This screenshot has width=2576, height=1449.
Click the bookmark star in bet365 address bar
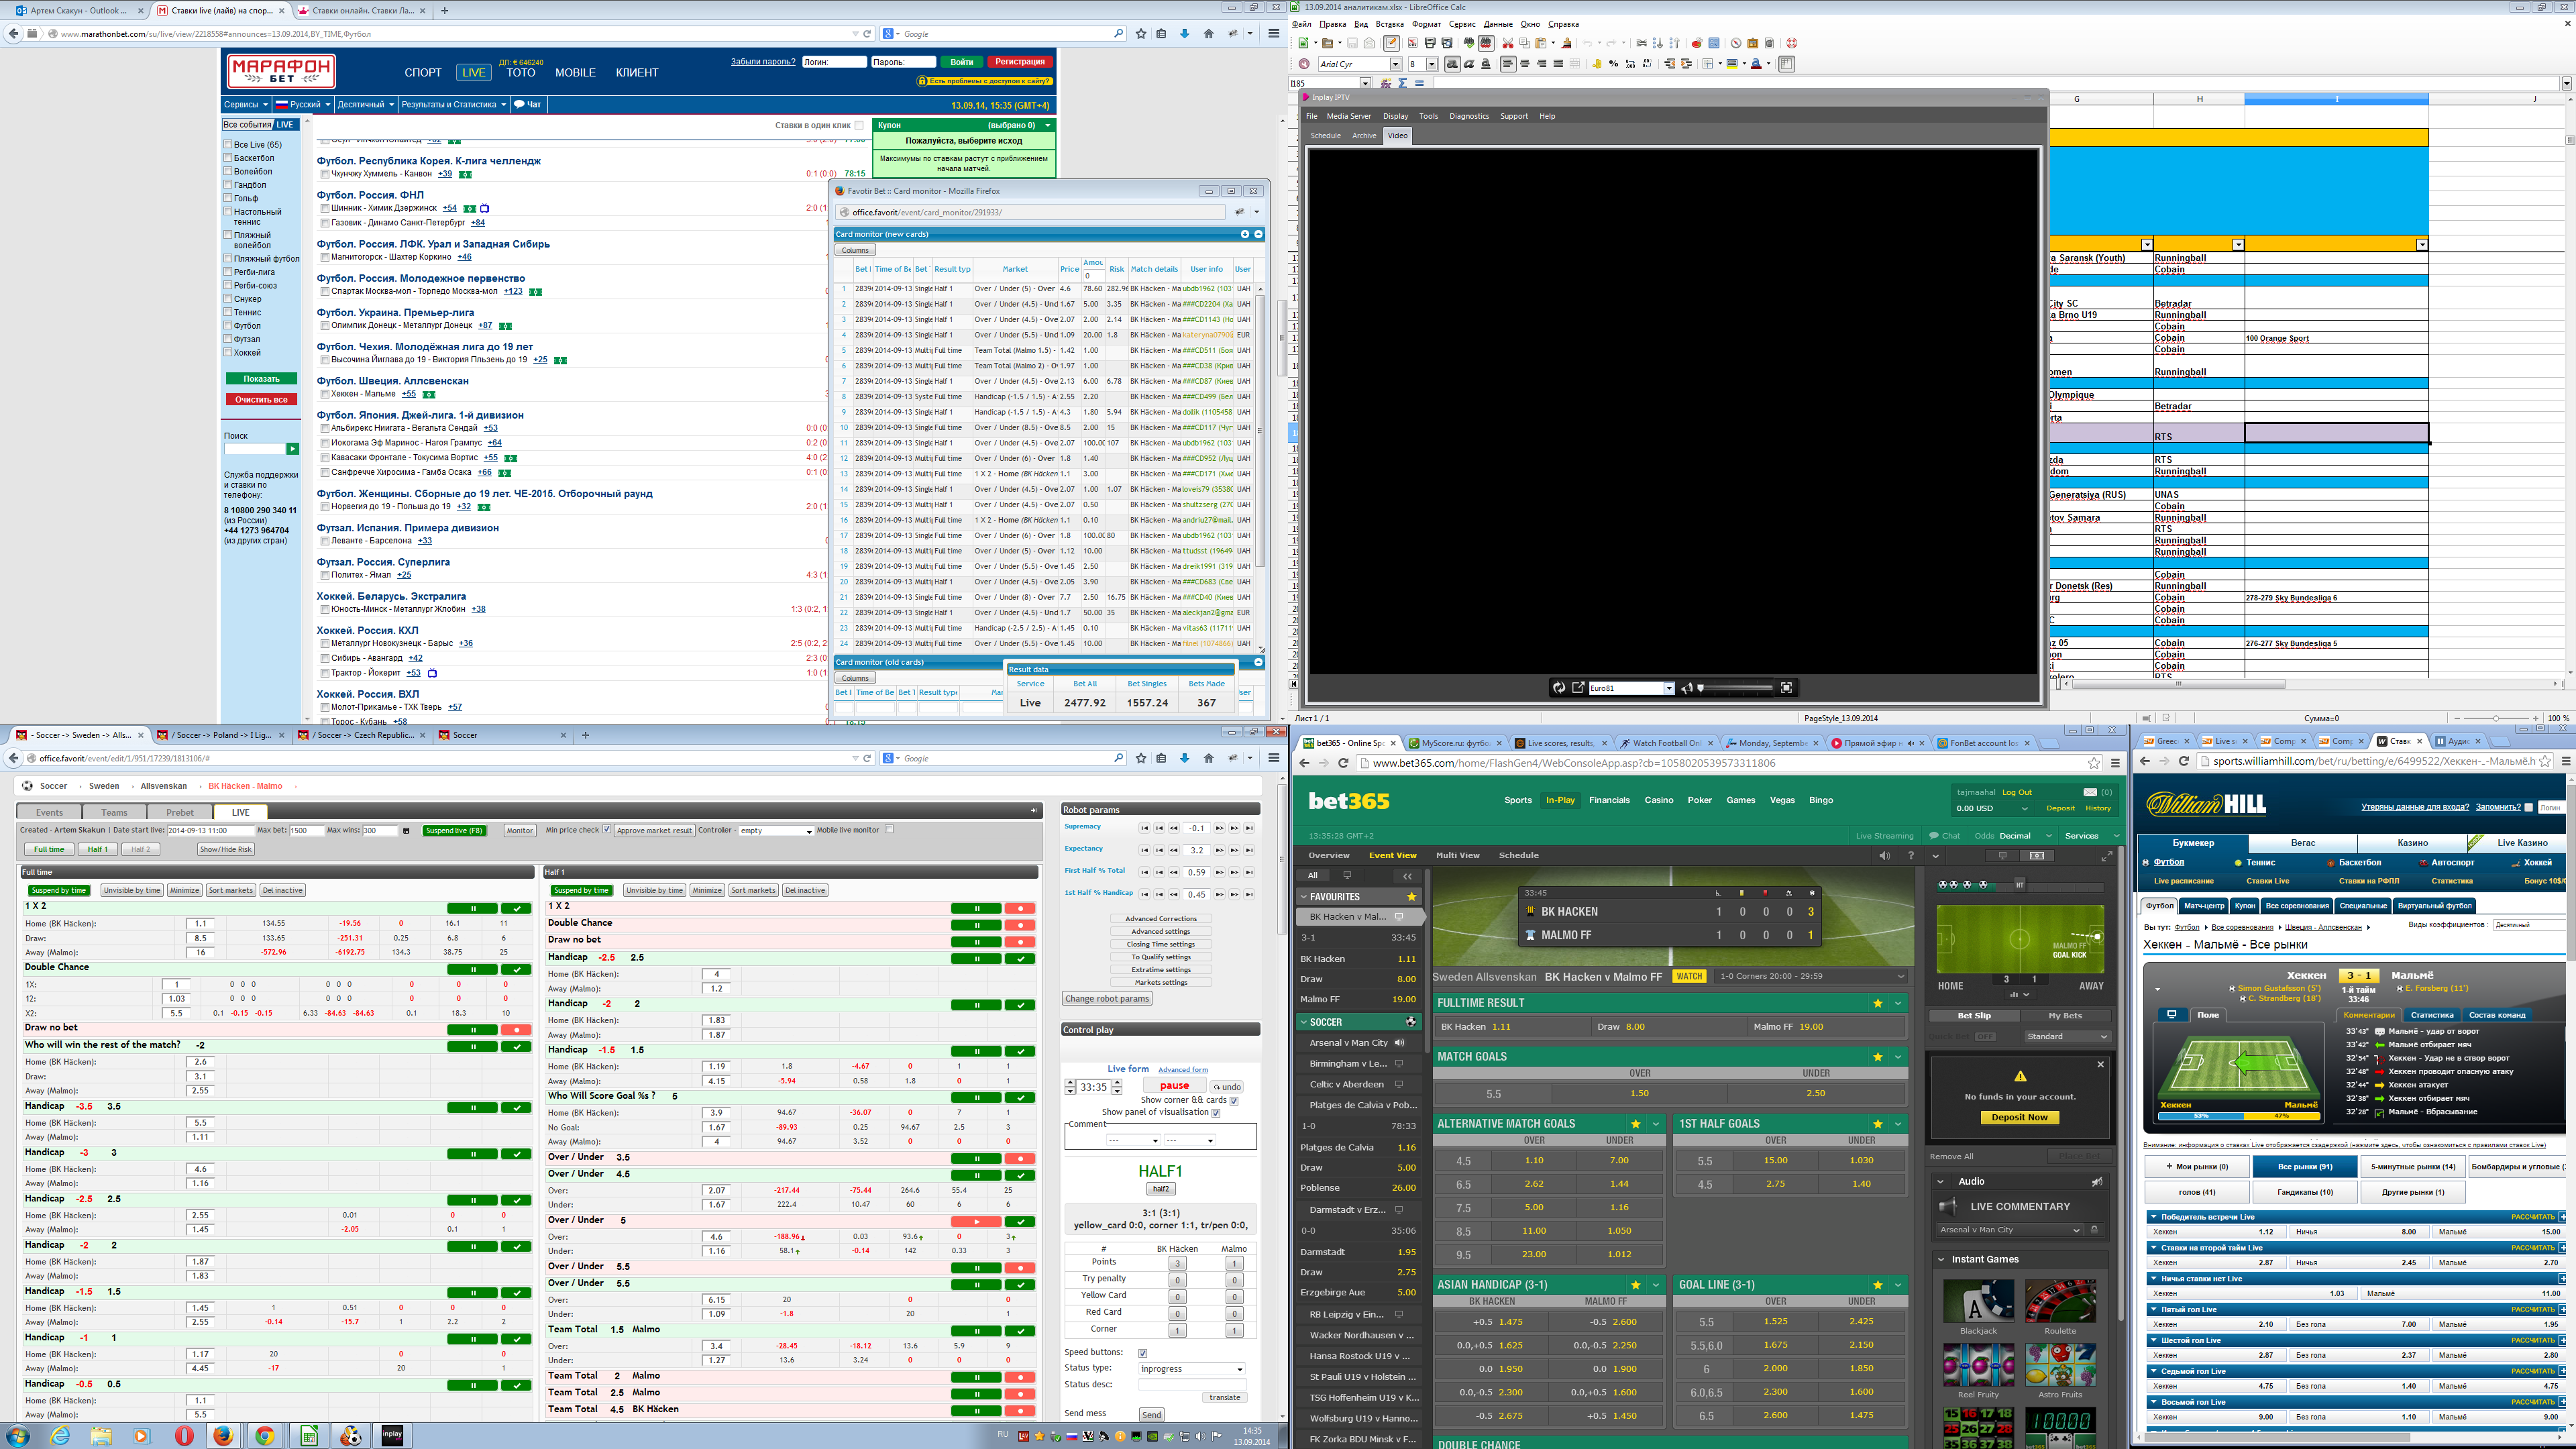pyautogui.click(x=2094, y=763)
